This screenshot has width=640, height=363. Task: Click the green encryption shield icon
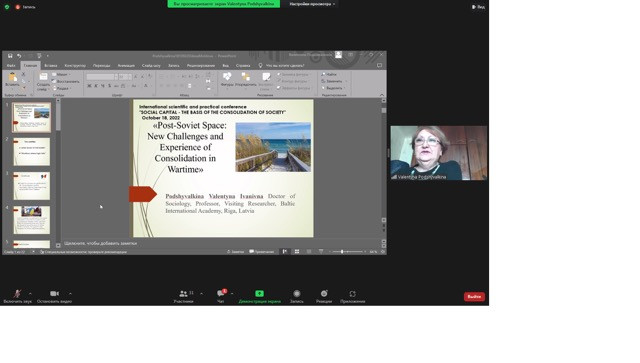(x=7, y=7)
